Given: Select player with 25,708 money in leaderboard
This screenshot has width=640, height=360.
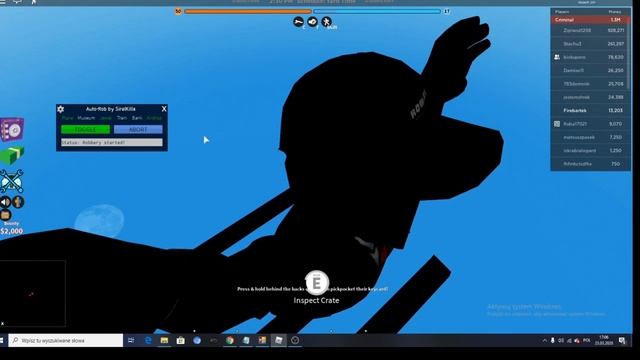Looking at the screenshot, I should point(590,84).
